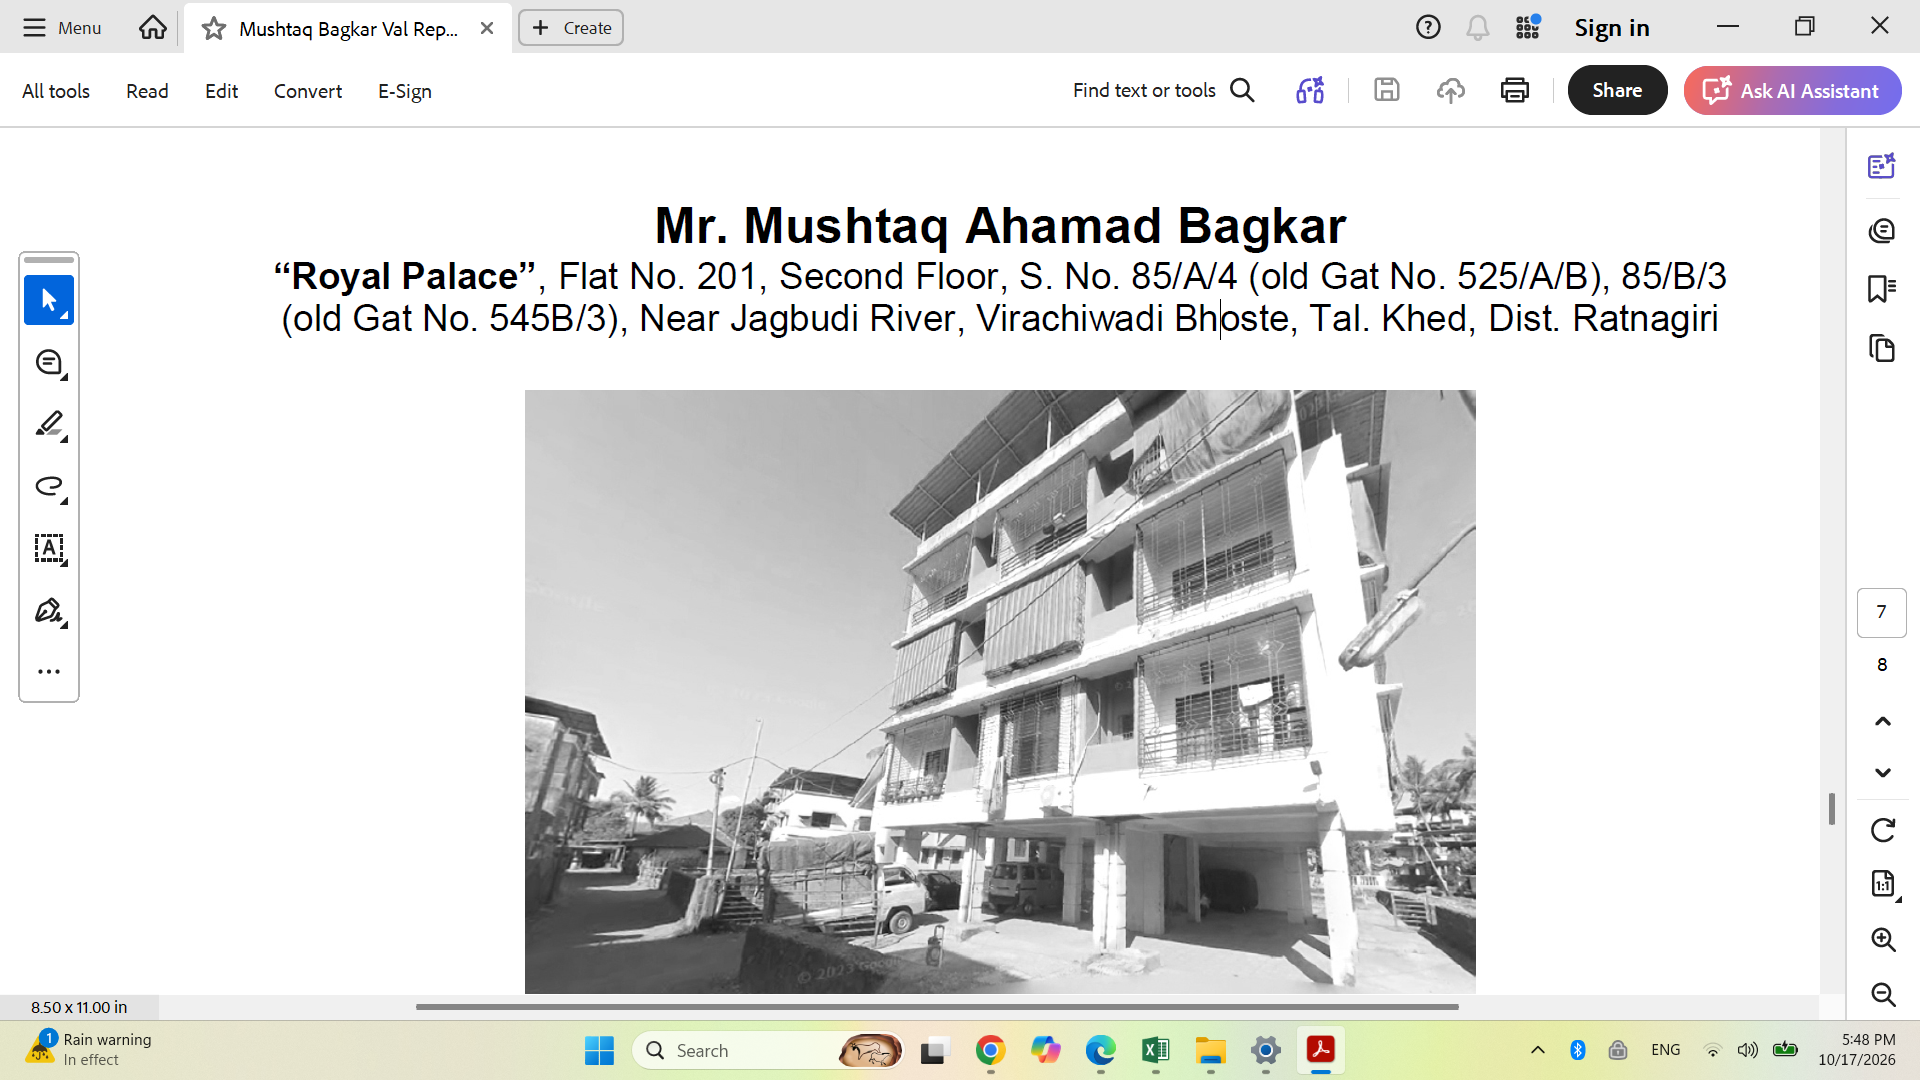The height and width of the screenshot is (1080, 1920).
Task: Open the comments panel in right sidebar
Action: click(1882, 231)
